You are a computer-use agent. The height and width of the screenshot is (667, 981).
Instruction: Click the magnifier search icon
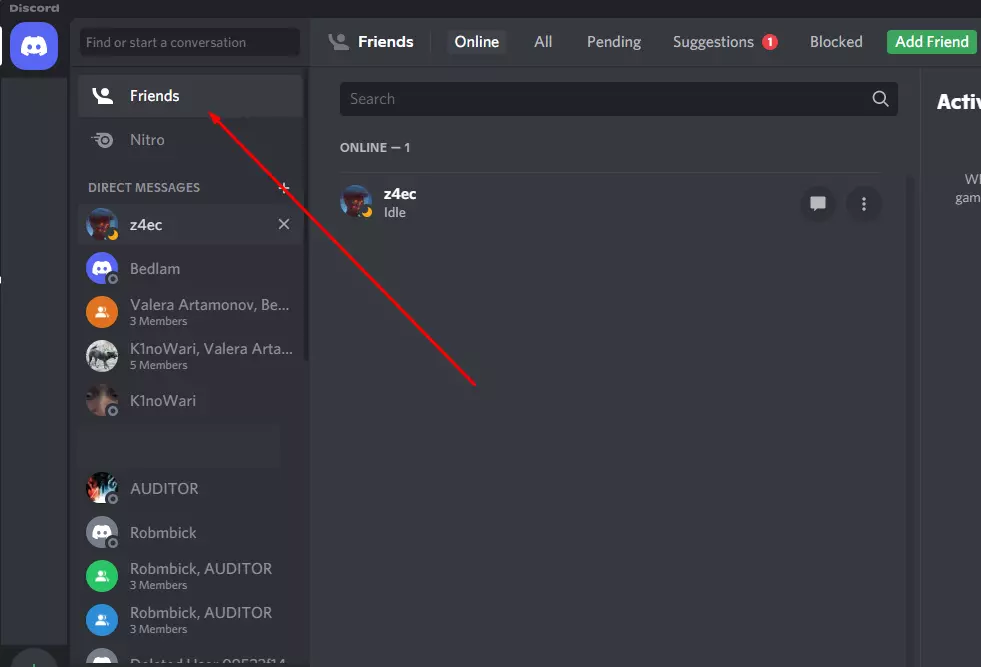[880, 99]
